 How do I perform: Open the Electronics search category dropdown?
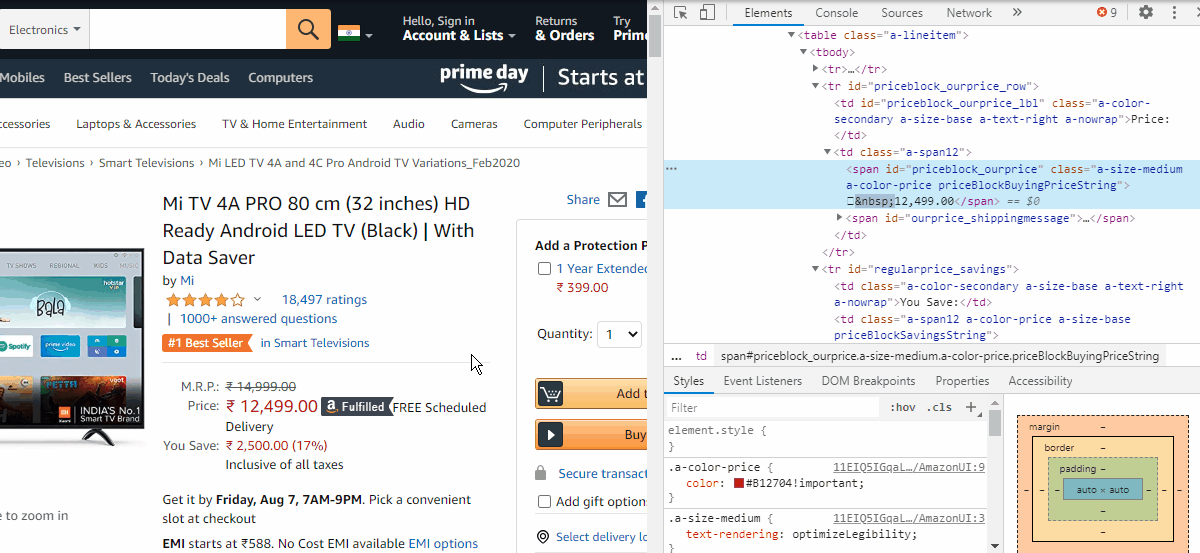point(44,30)
